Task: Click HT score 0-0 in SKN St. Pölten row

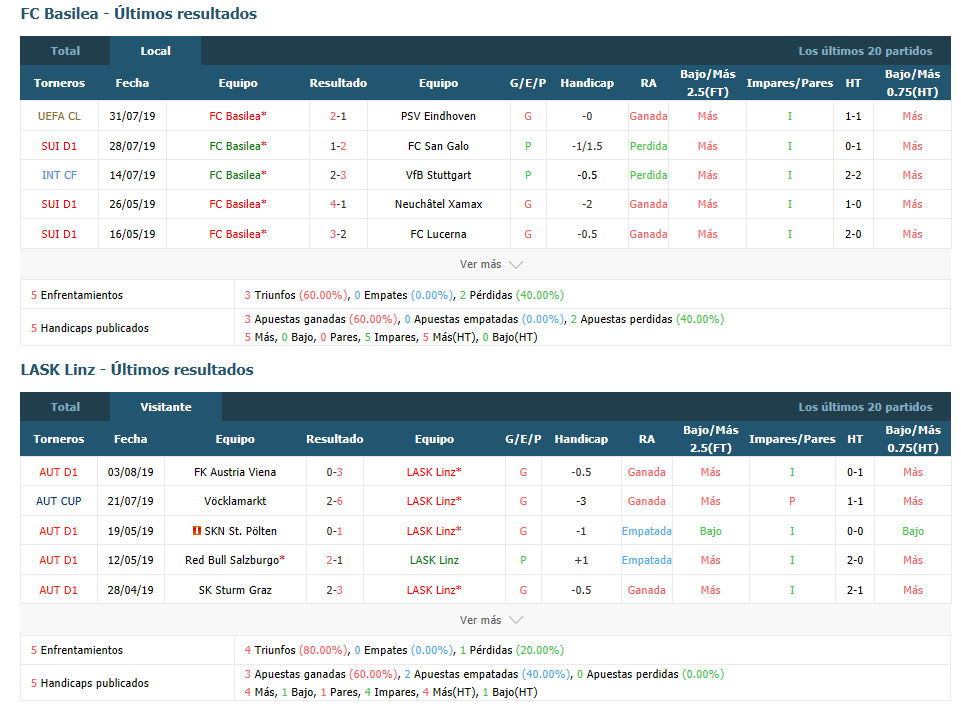Action: [855, 531]
